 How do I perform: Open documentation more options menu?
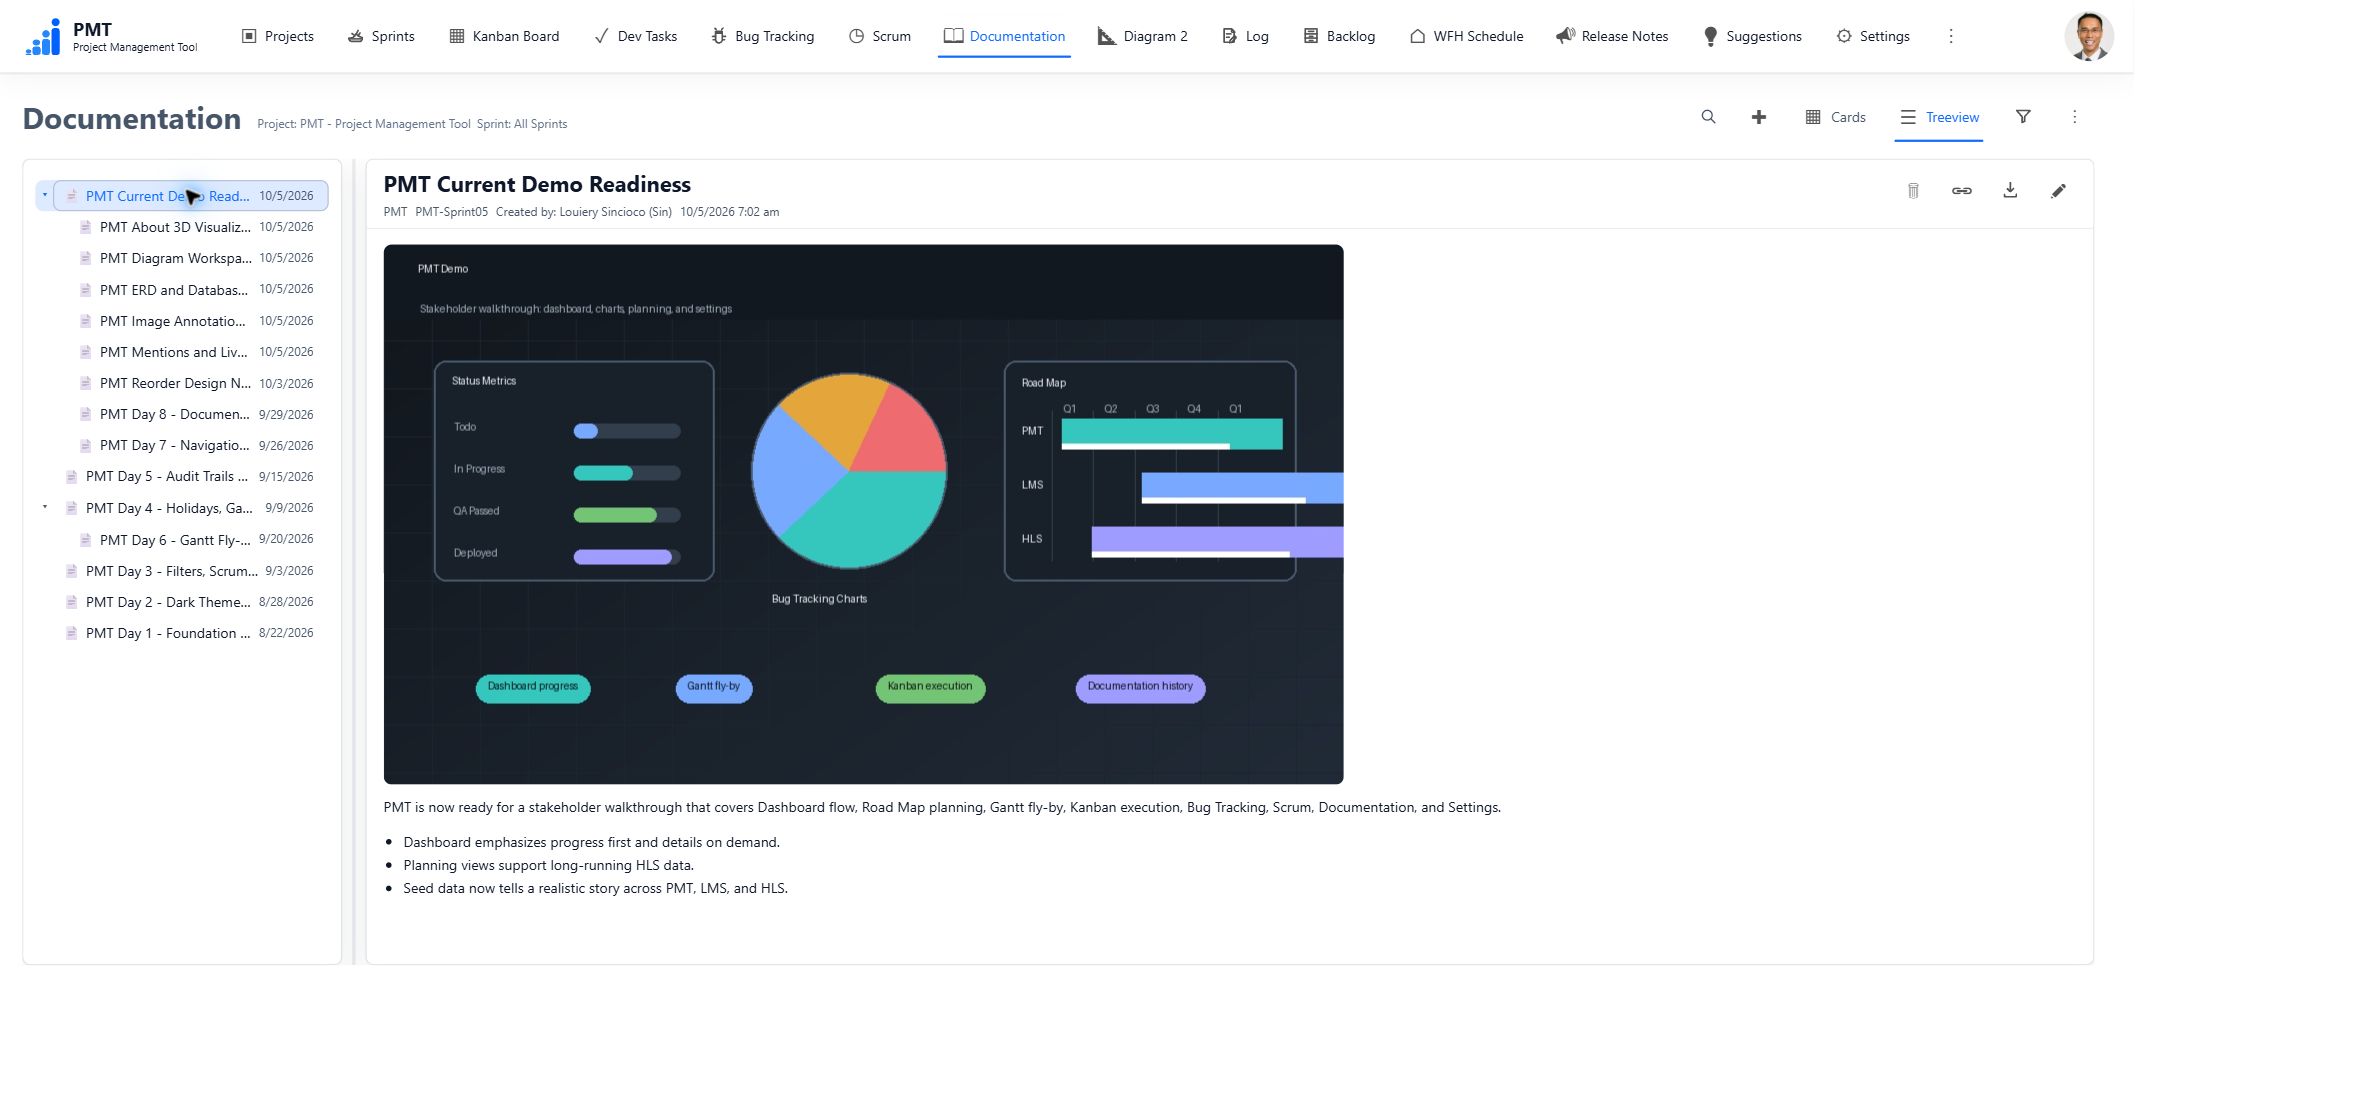click(x=2074, y=117)
